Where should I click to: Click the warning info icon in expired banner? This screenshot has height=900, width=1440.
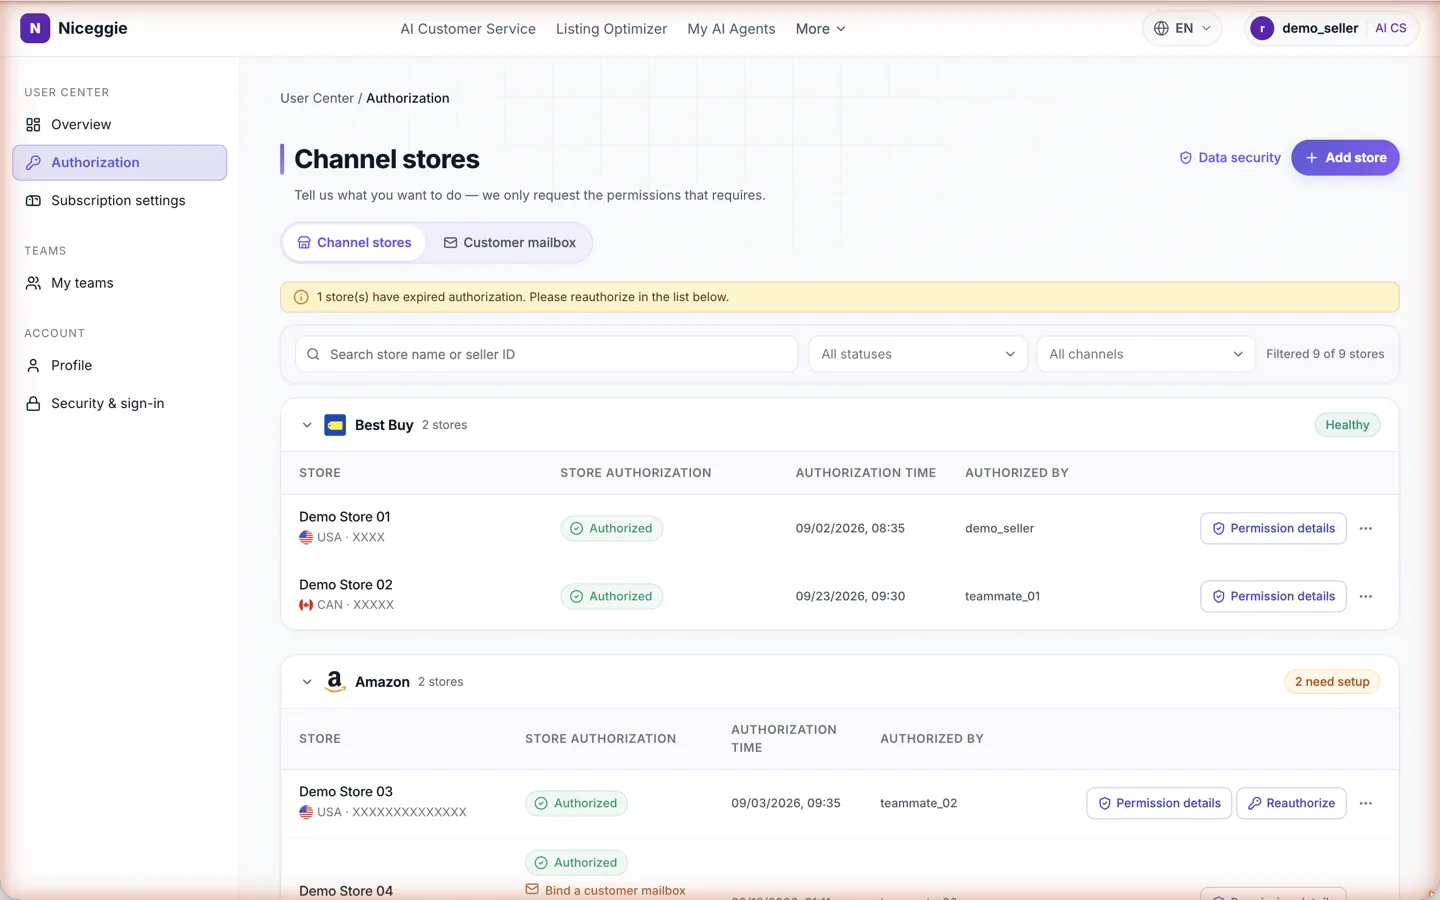click(301, 297)
